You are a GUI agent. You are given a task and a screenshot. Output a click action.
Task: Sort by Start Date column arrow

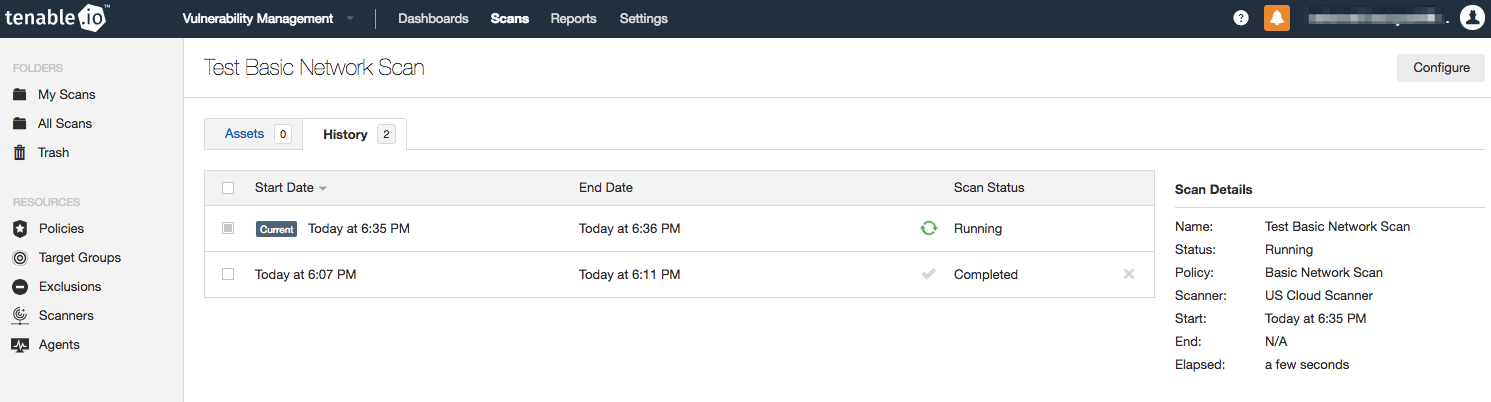click(323, 189)
